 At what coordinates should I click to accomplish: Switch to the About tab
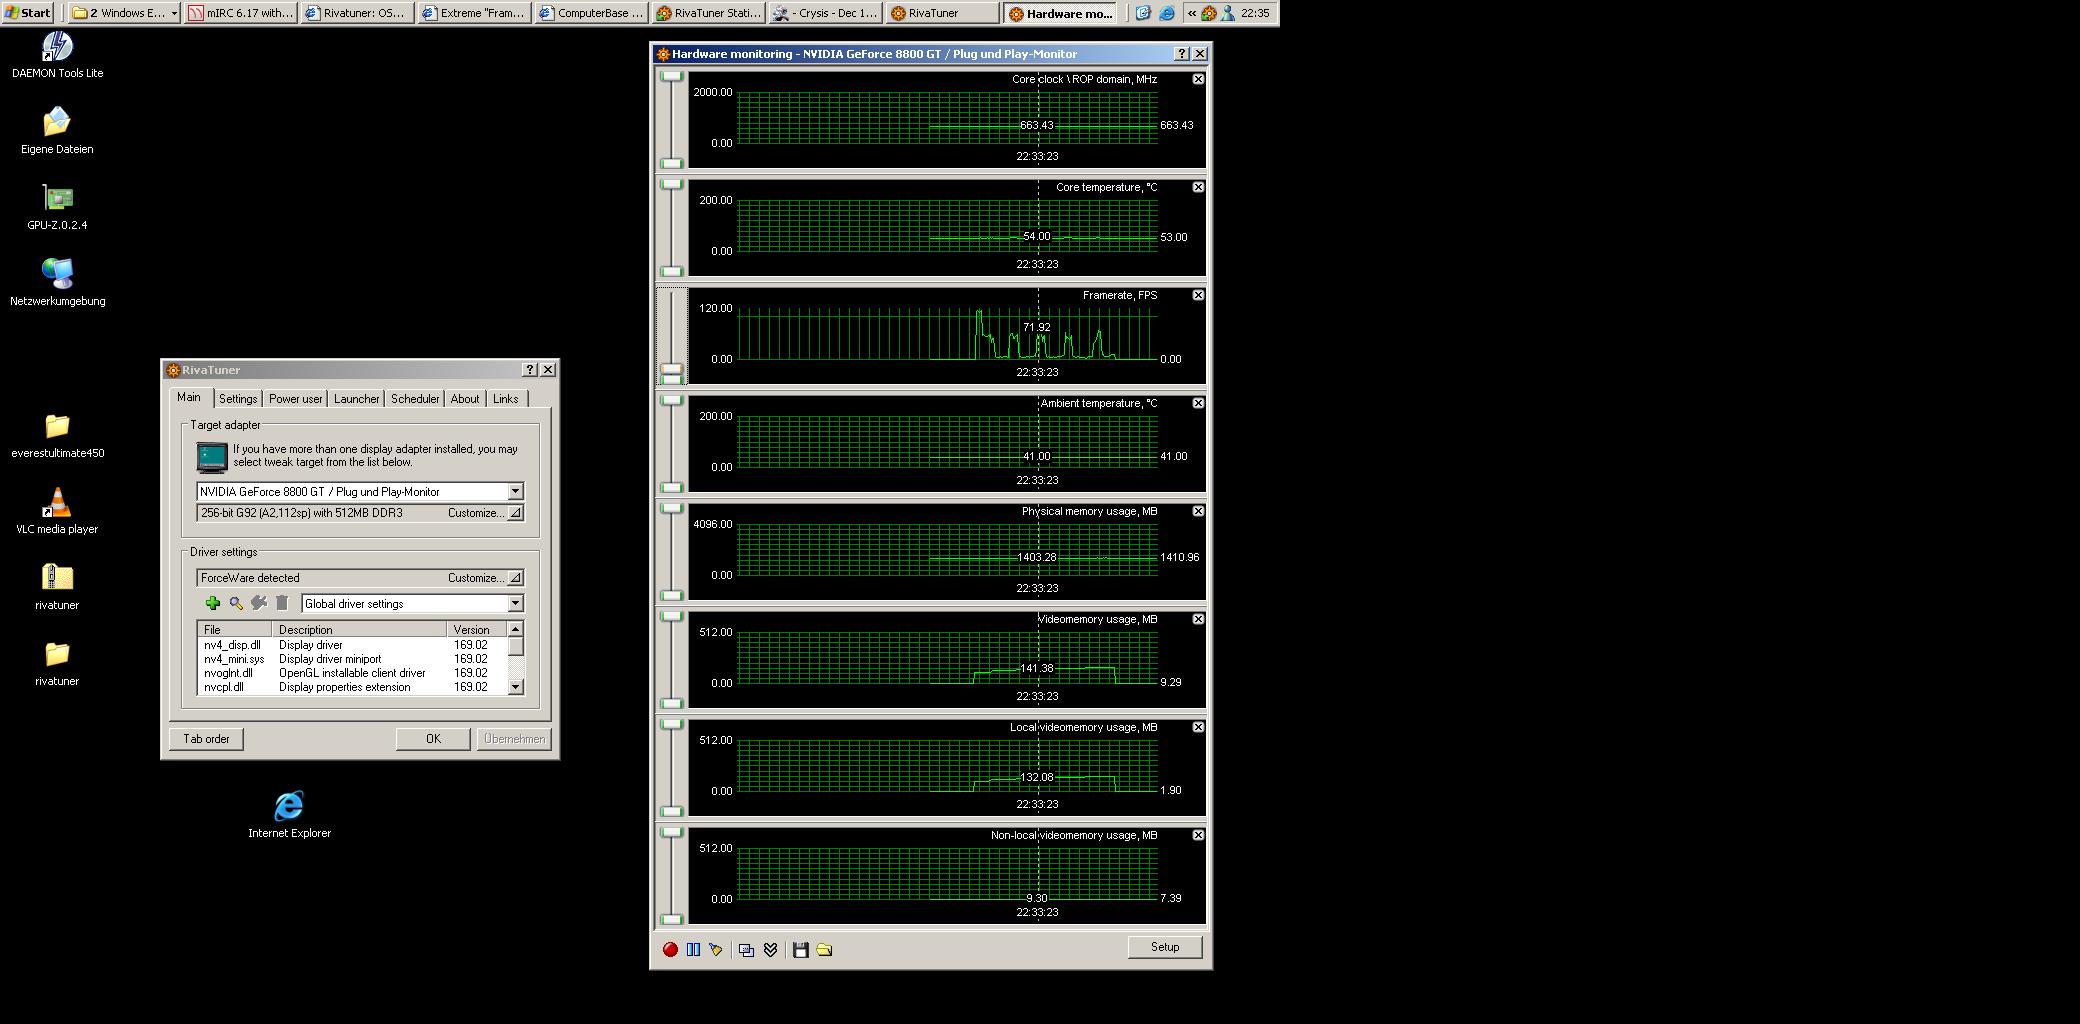tap(465, 399)
